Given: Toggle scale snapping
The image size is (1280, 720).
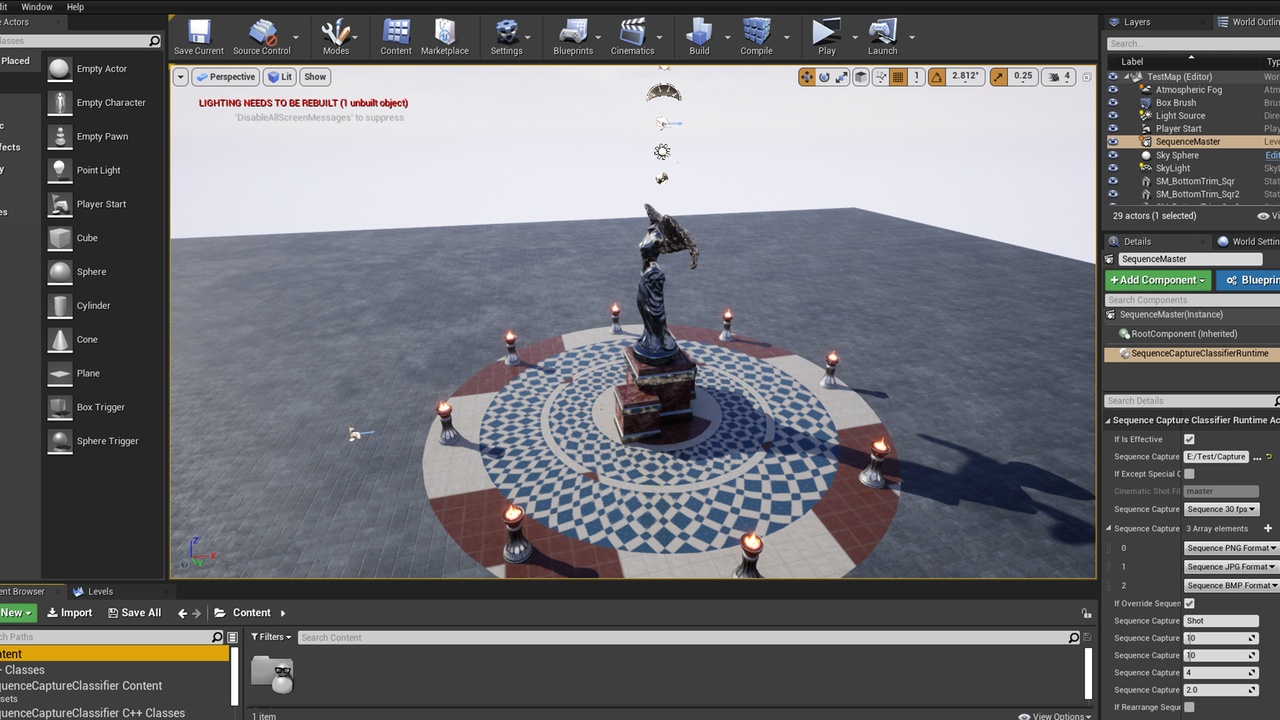Looking at the screenshot, I should pos(999,77).
